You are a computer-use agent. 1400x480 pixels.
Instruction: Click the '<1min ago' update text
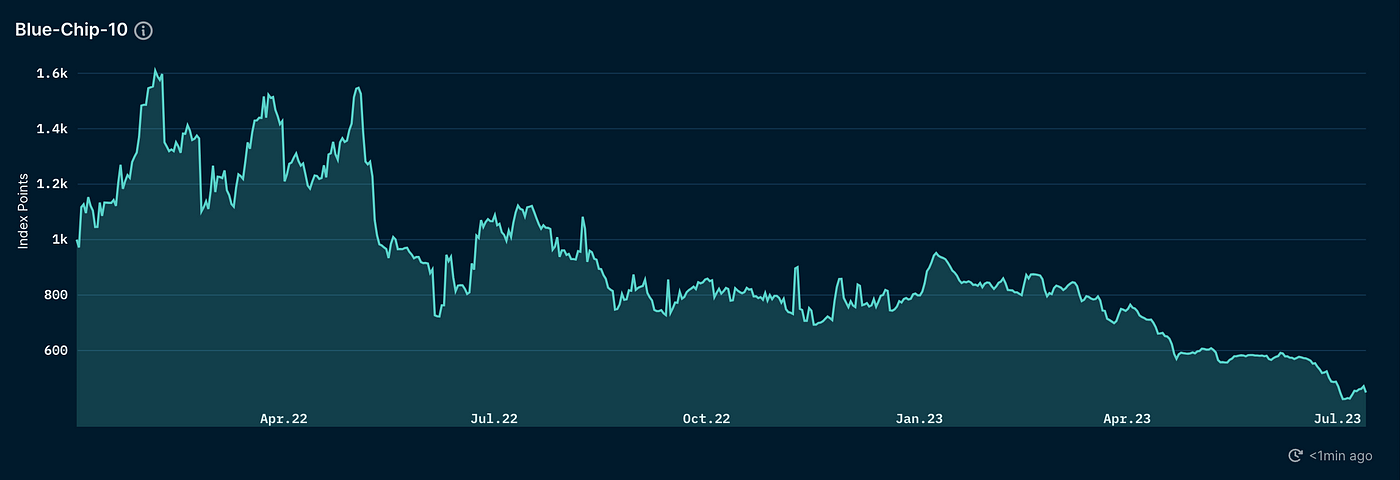[1340, 456]
